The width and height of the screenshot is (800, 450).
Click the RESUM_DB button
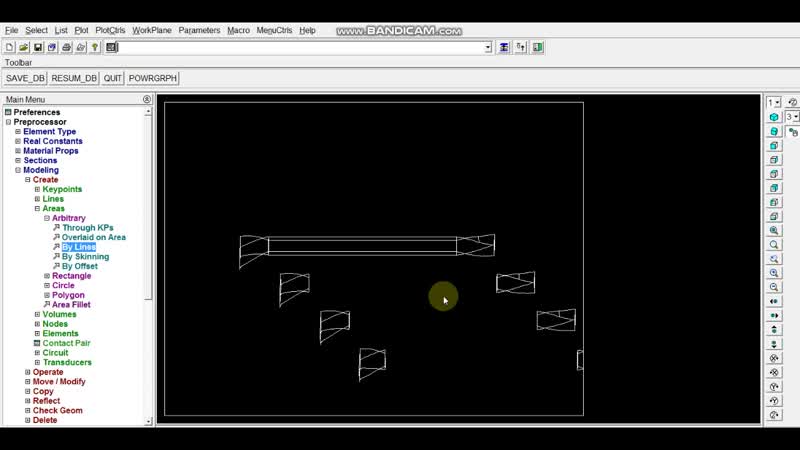pos(74,78)
